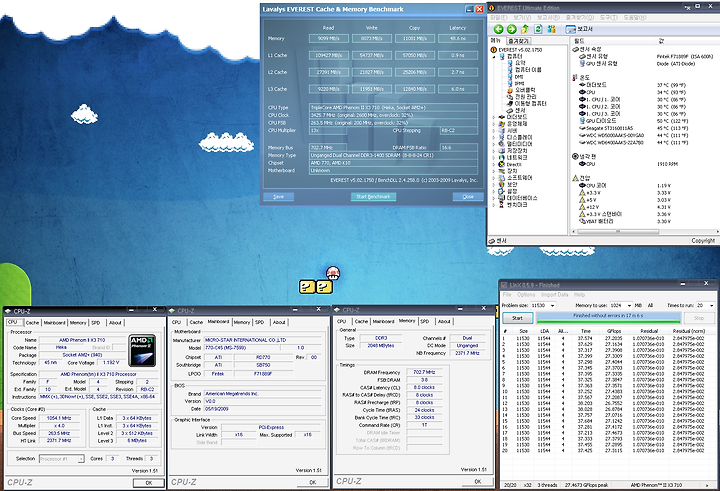Collapse the 컴퓨터 computer node in EVEREST tree
720x491 pixels.
(494, 56)
